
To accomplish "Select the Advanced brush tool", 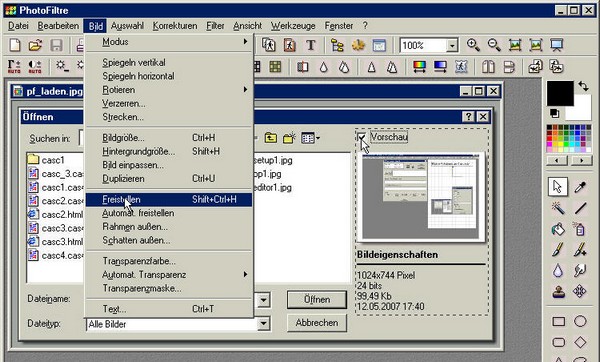I will coord(580,250).
